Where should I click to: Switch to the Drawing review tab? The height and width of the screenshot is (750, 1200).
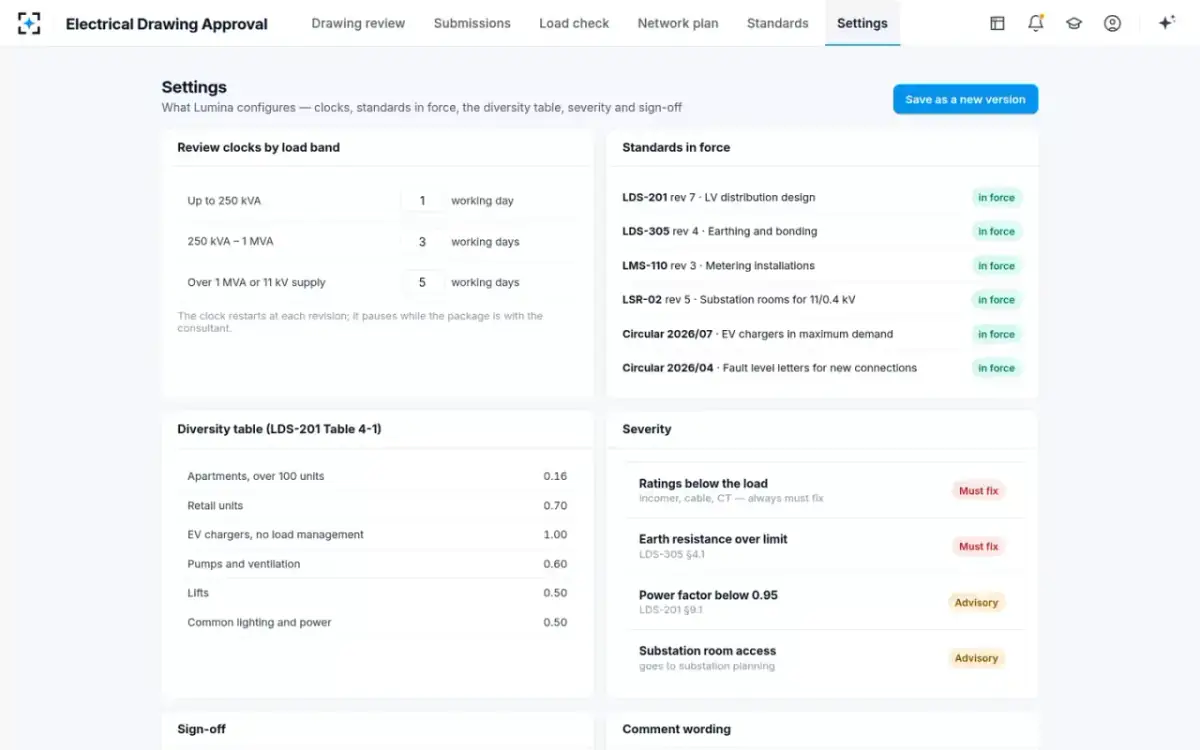358,23
